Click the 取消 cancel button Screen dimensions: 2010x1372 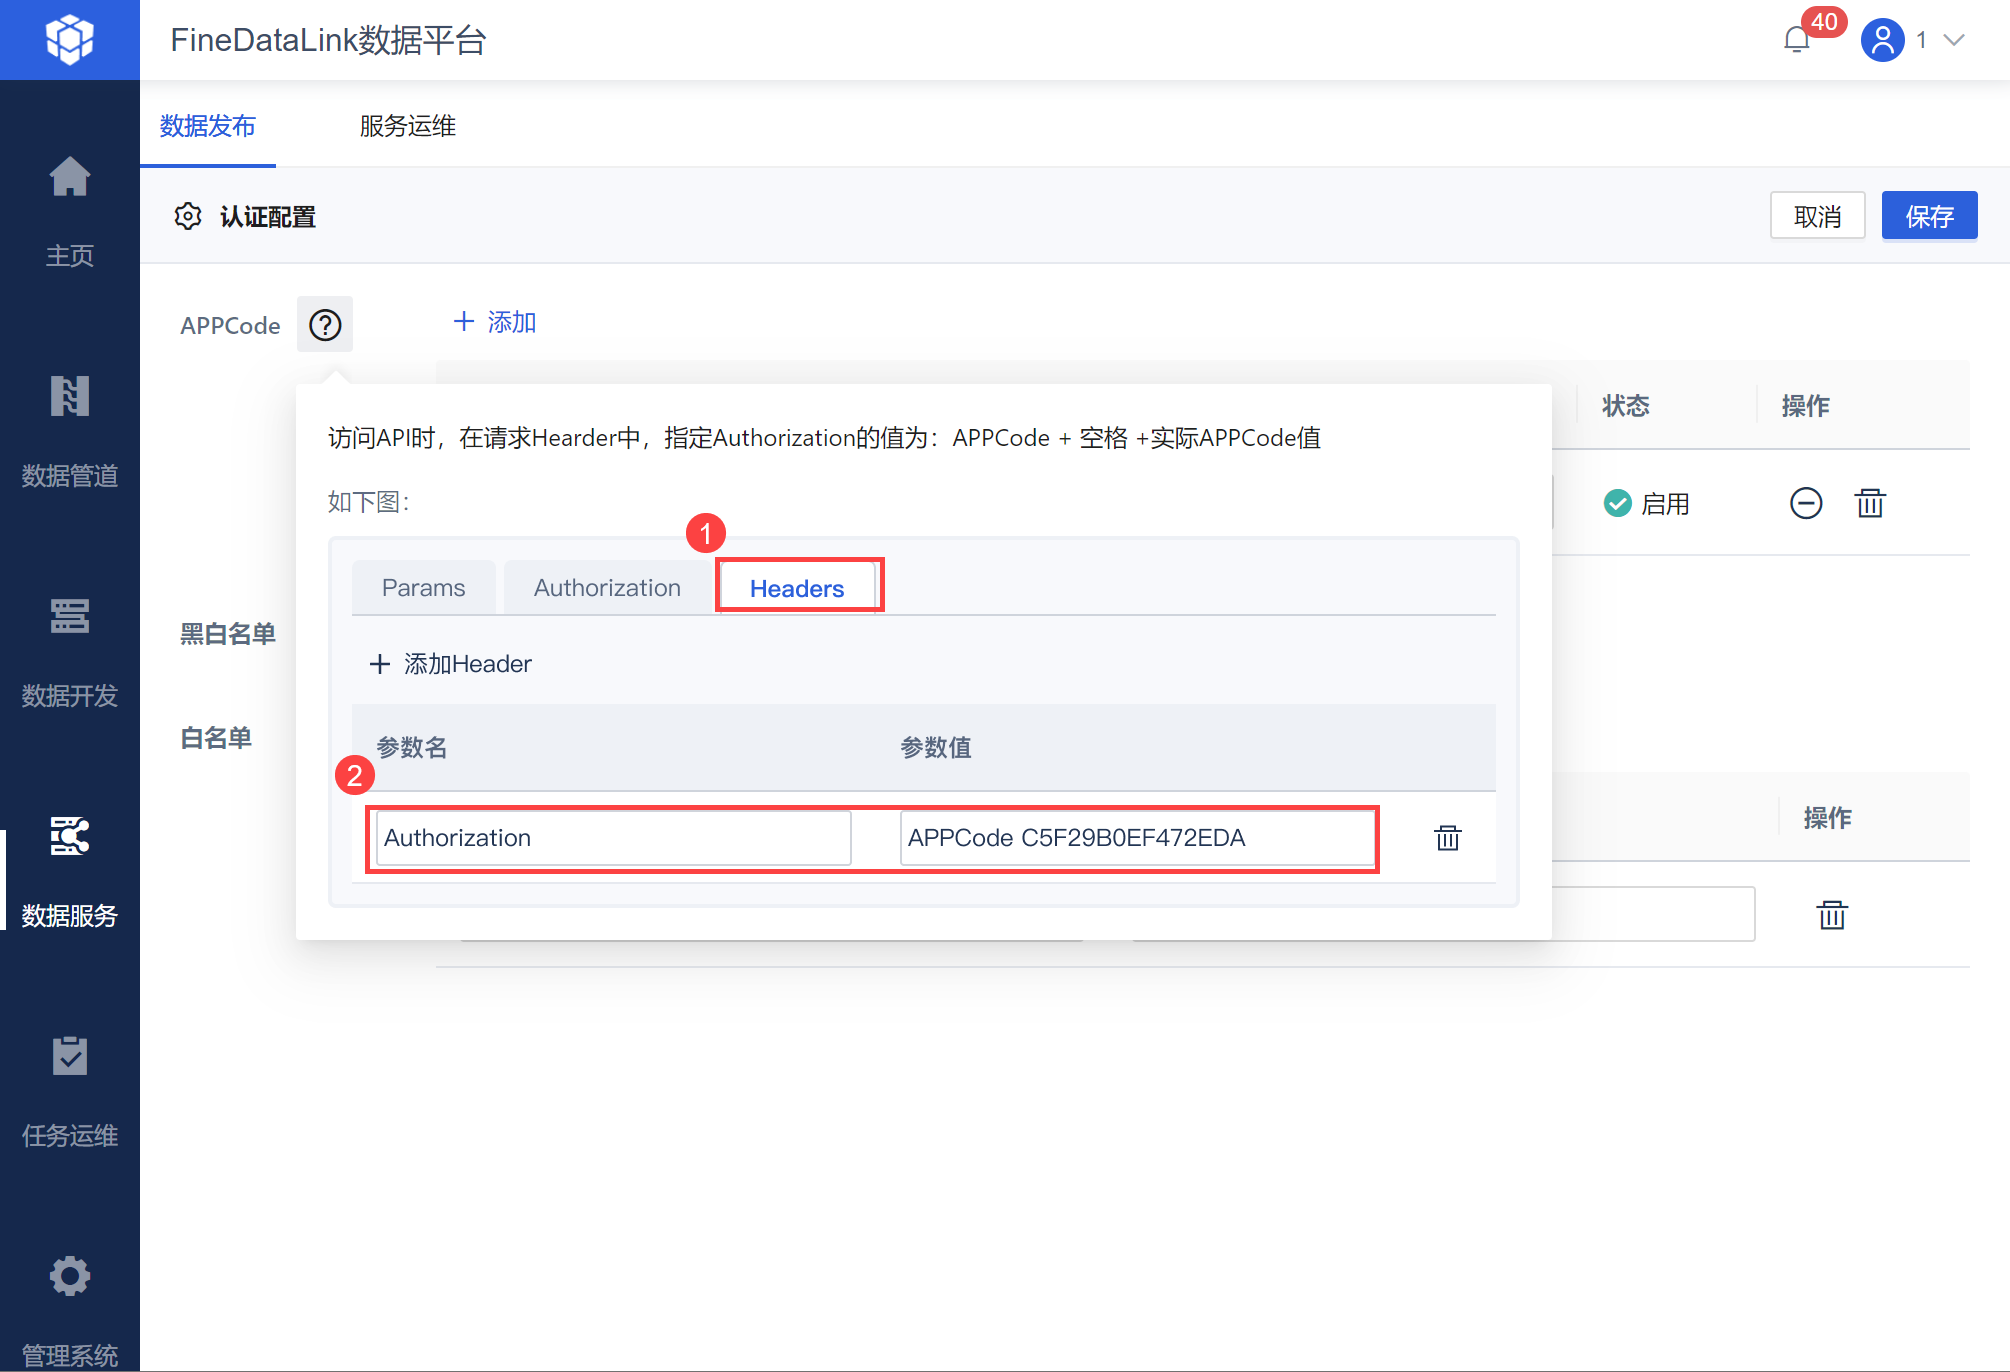(x=1817, y=216)
